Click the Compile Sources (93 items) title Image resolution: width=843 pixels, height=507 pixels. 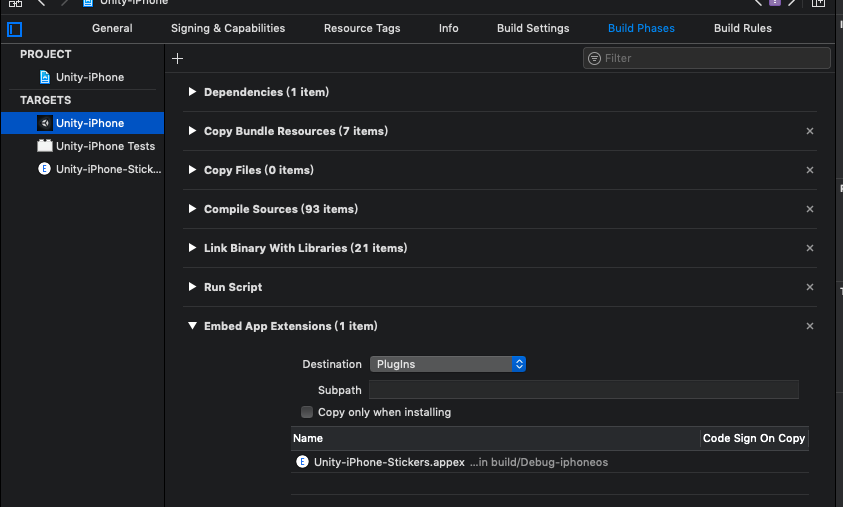[281, 209]
